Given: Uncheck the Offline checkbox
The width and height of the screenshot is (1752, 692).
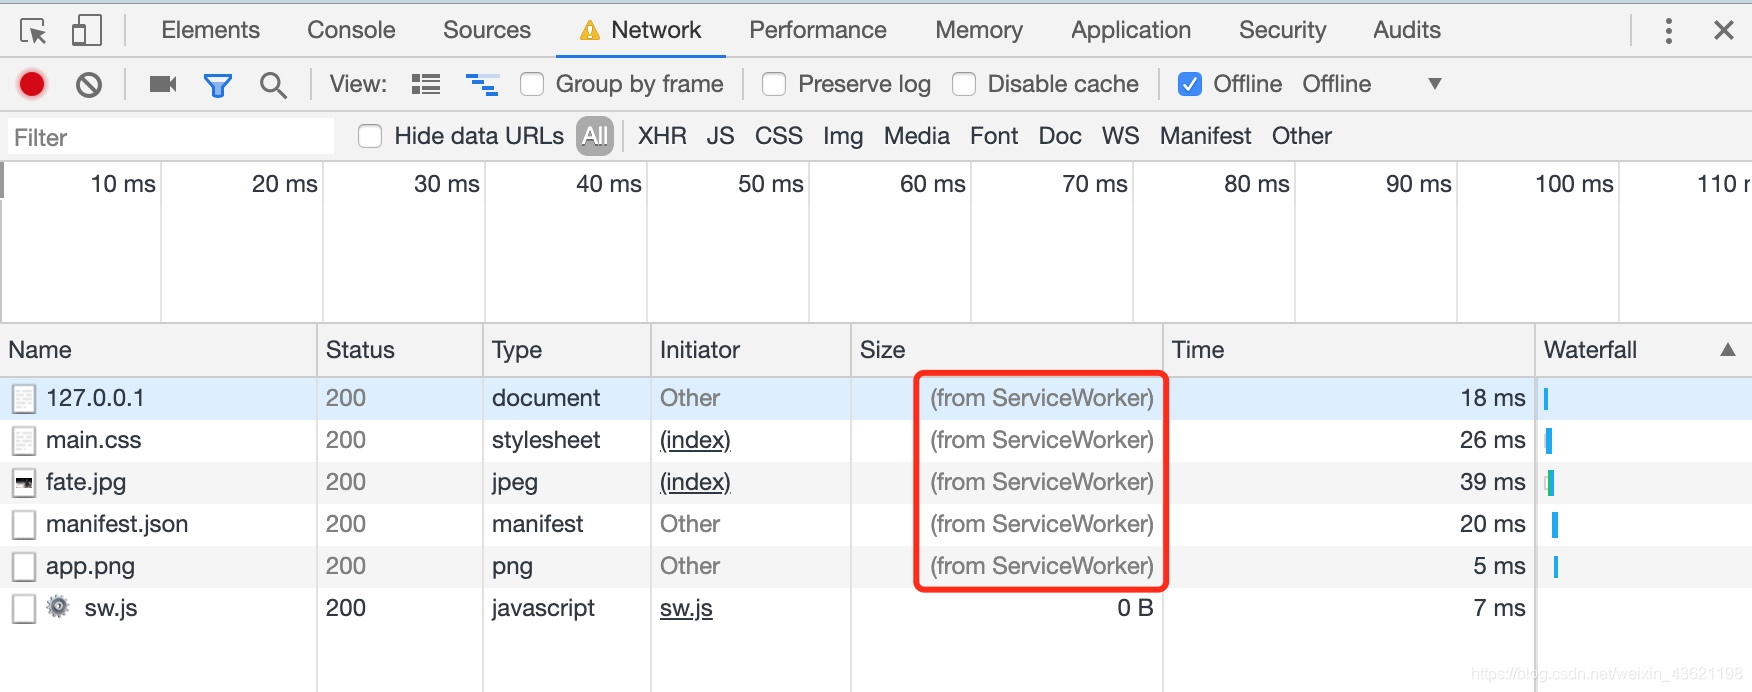Looking at the screenshot, I should [x=1190, y=84].
